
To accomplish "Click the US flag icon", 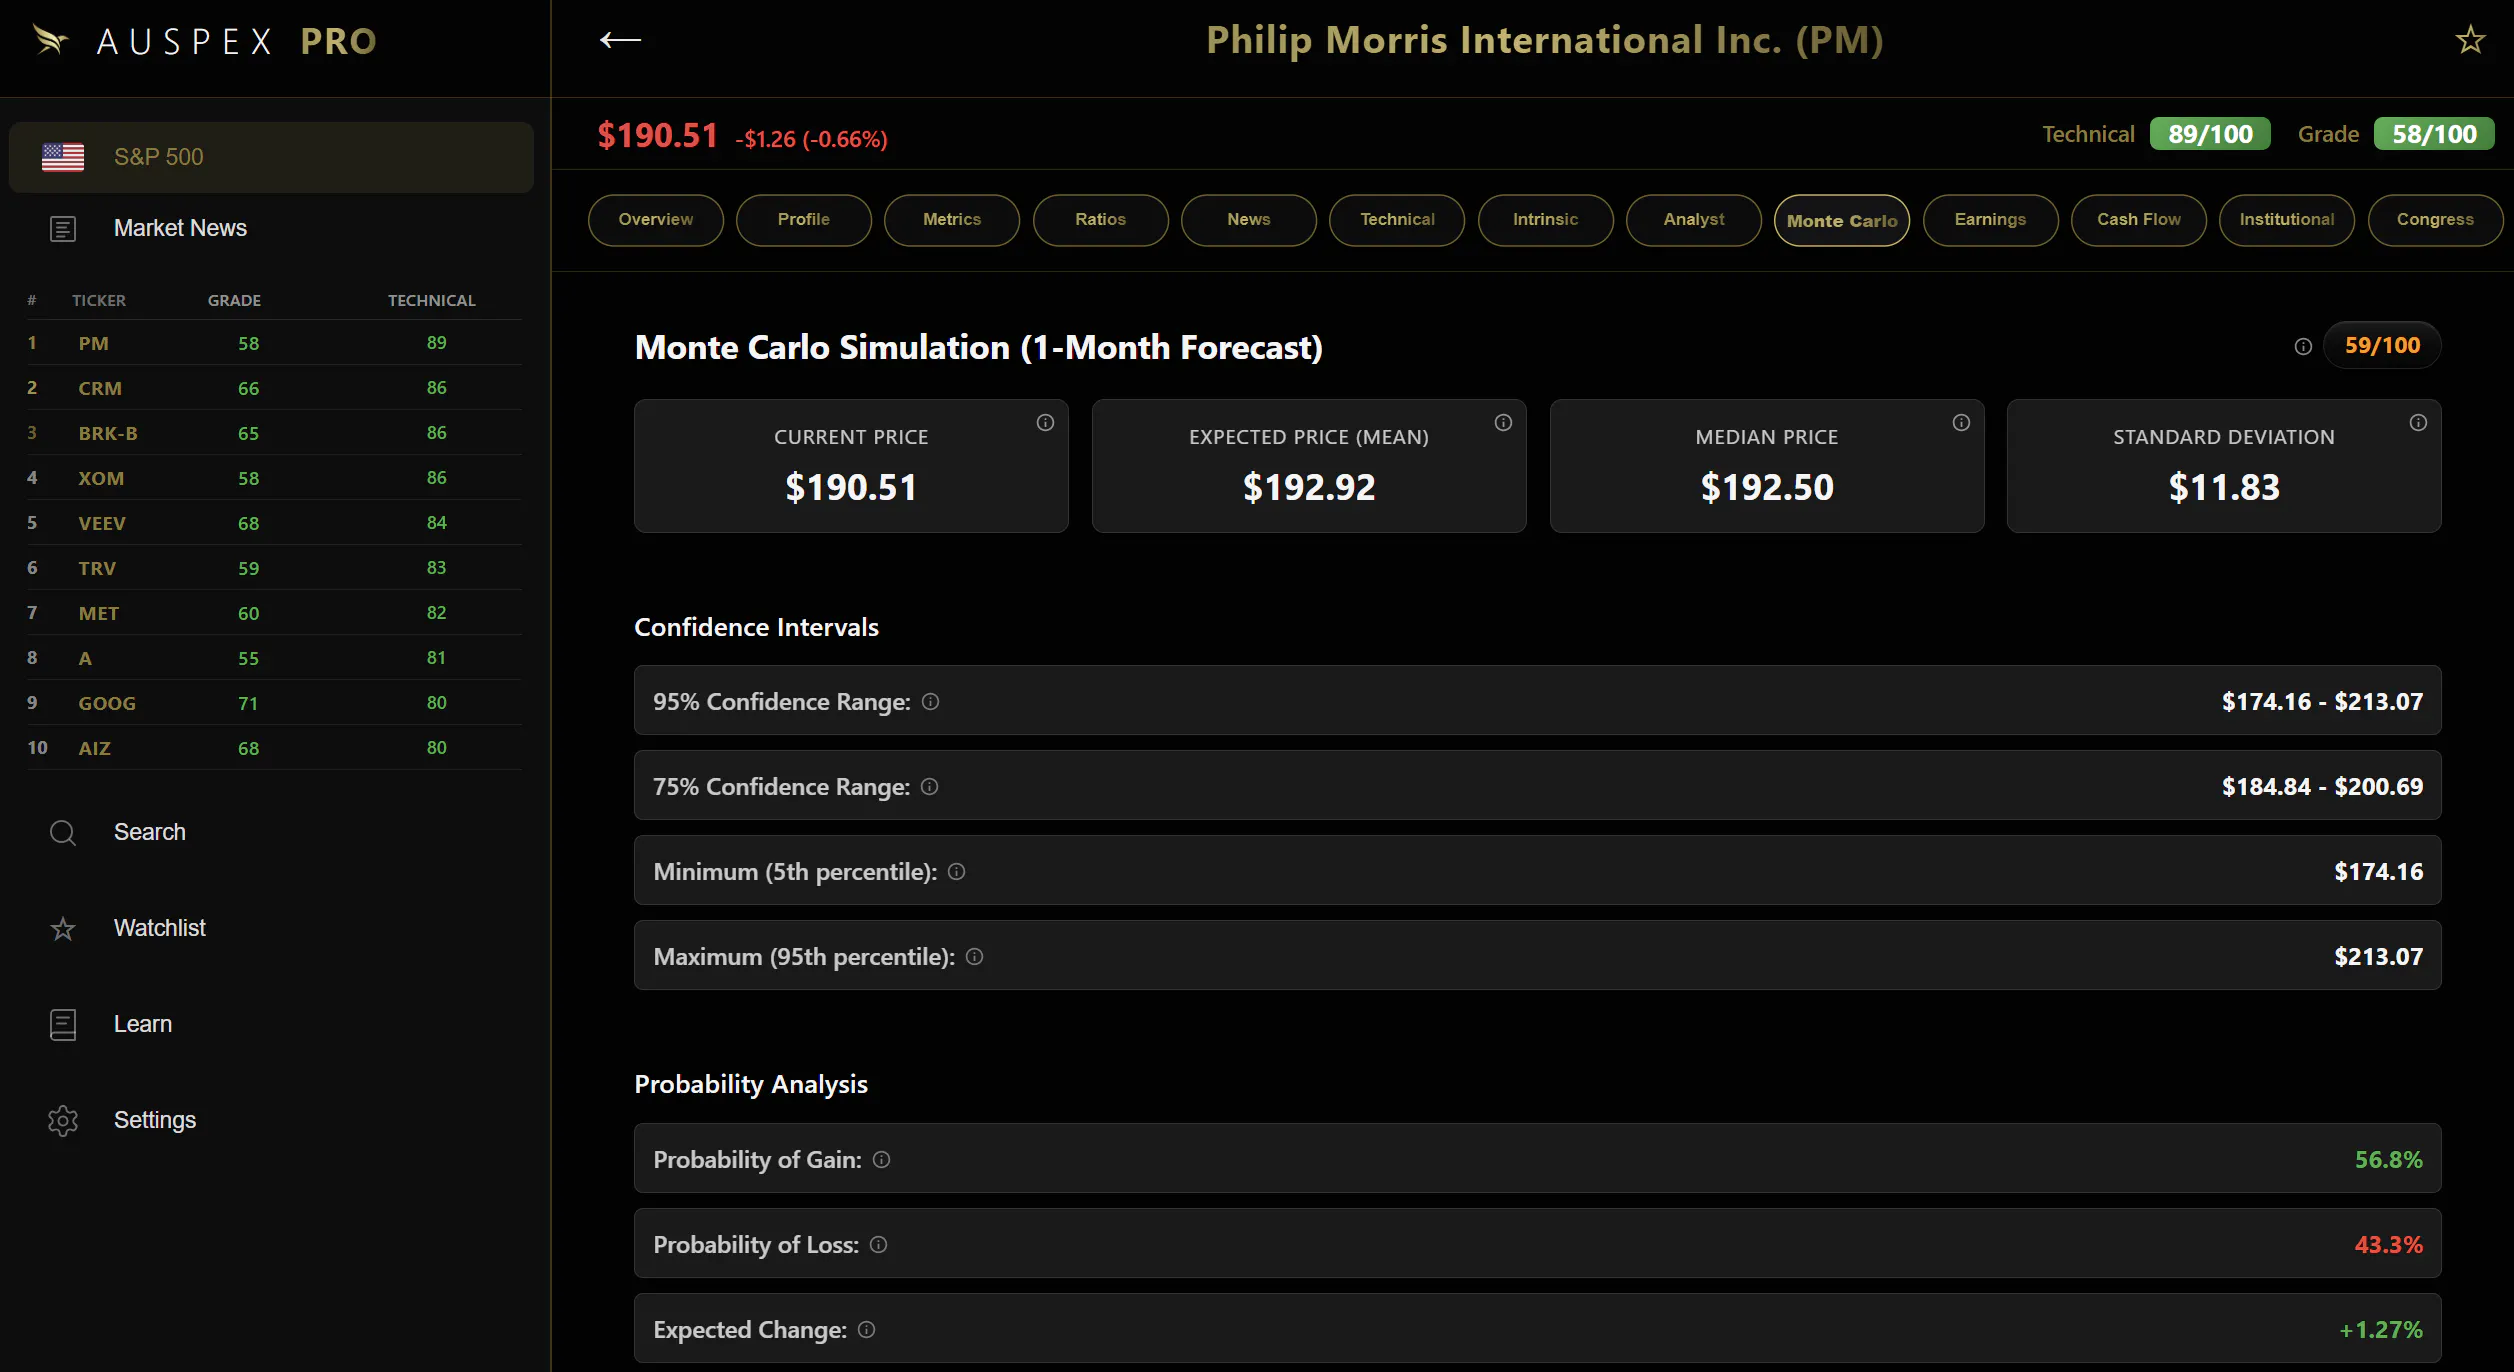I will click(63, 157).
